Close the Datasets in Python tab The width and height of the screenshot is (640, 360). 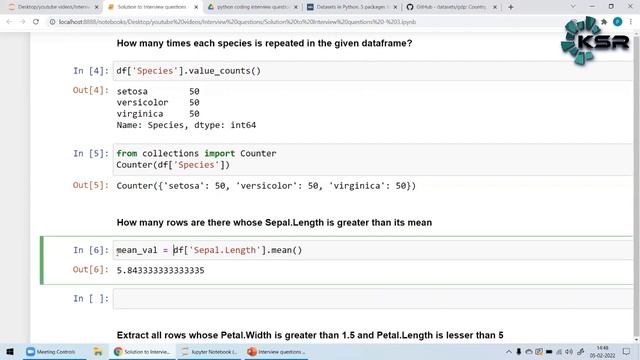pyautogui.click(x=396, y=7)
